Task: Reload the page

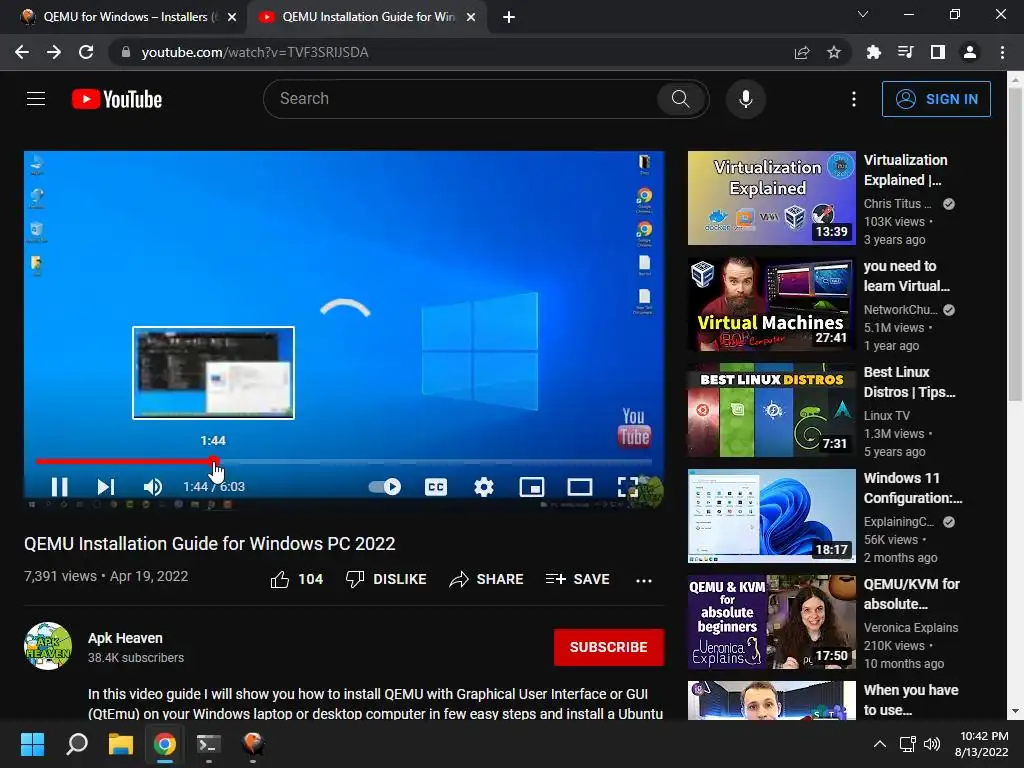Action: click(x=86, y=52)
